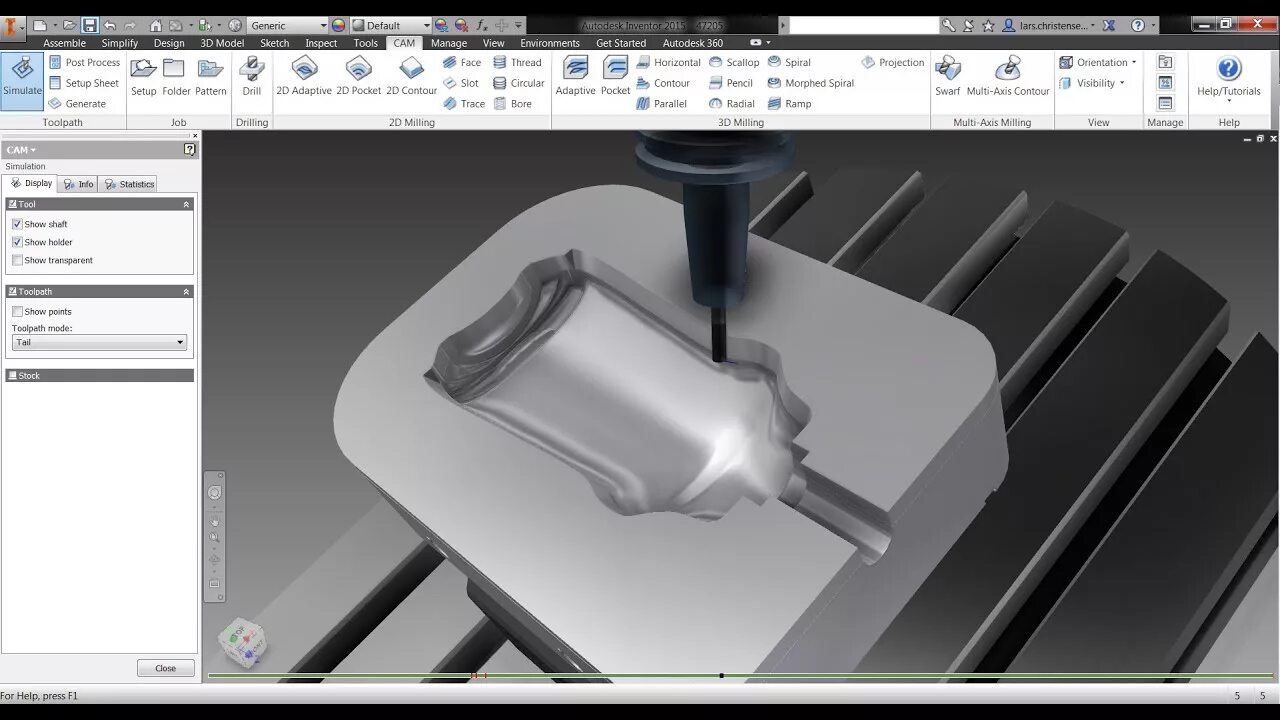Click the simulation timeline position marker
The height and width of the screenshot is (720, 1280).
(721, 676)
